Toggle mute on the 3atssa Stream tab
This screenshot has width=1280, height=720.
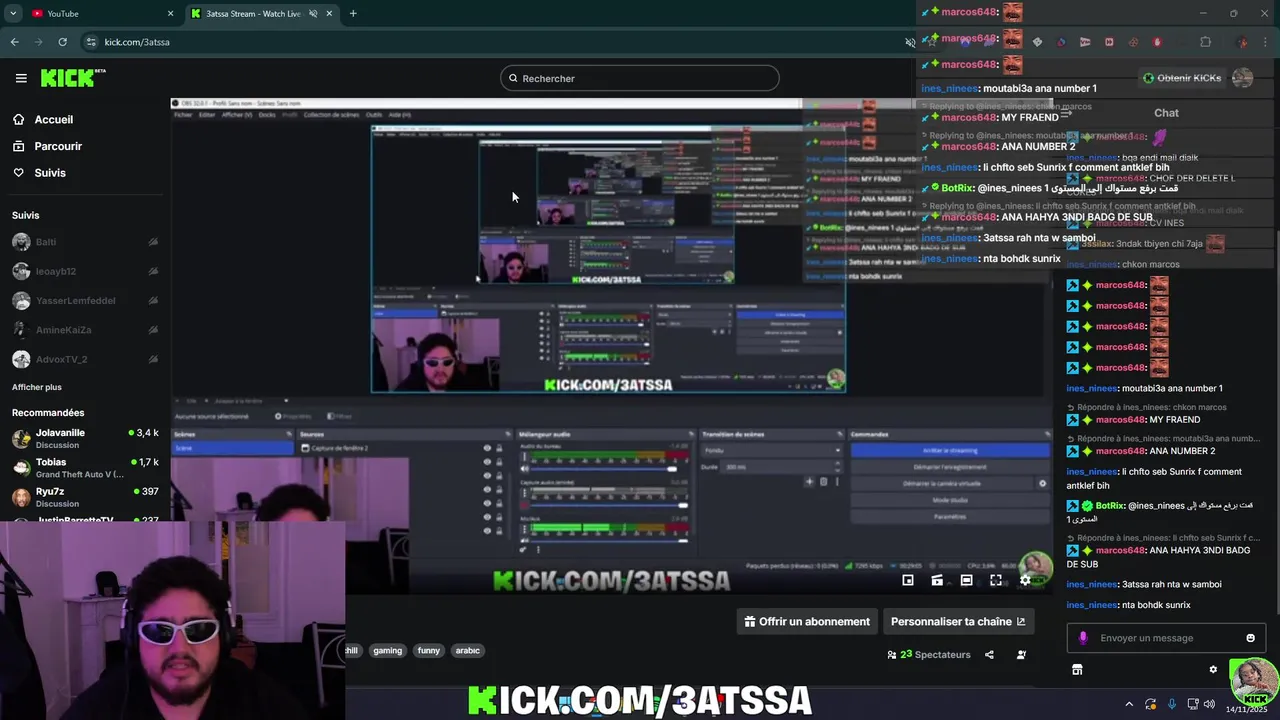[313, 13]
